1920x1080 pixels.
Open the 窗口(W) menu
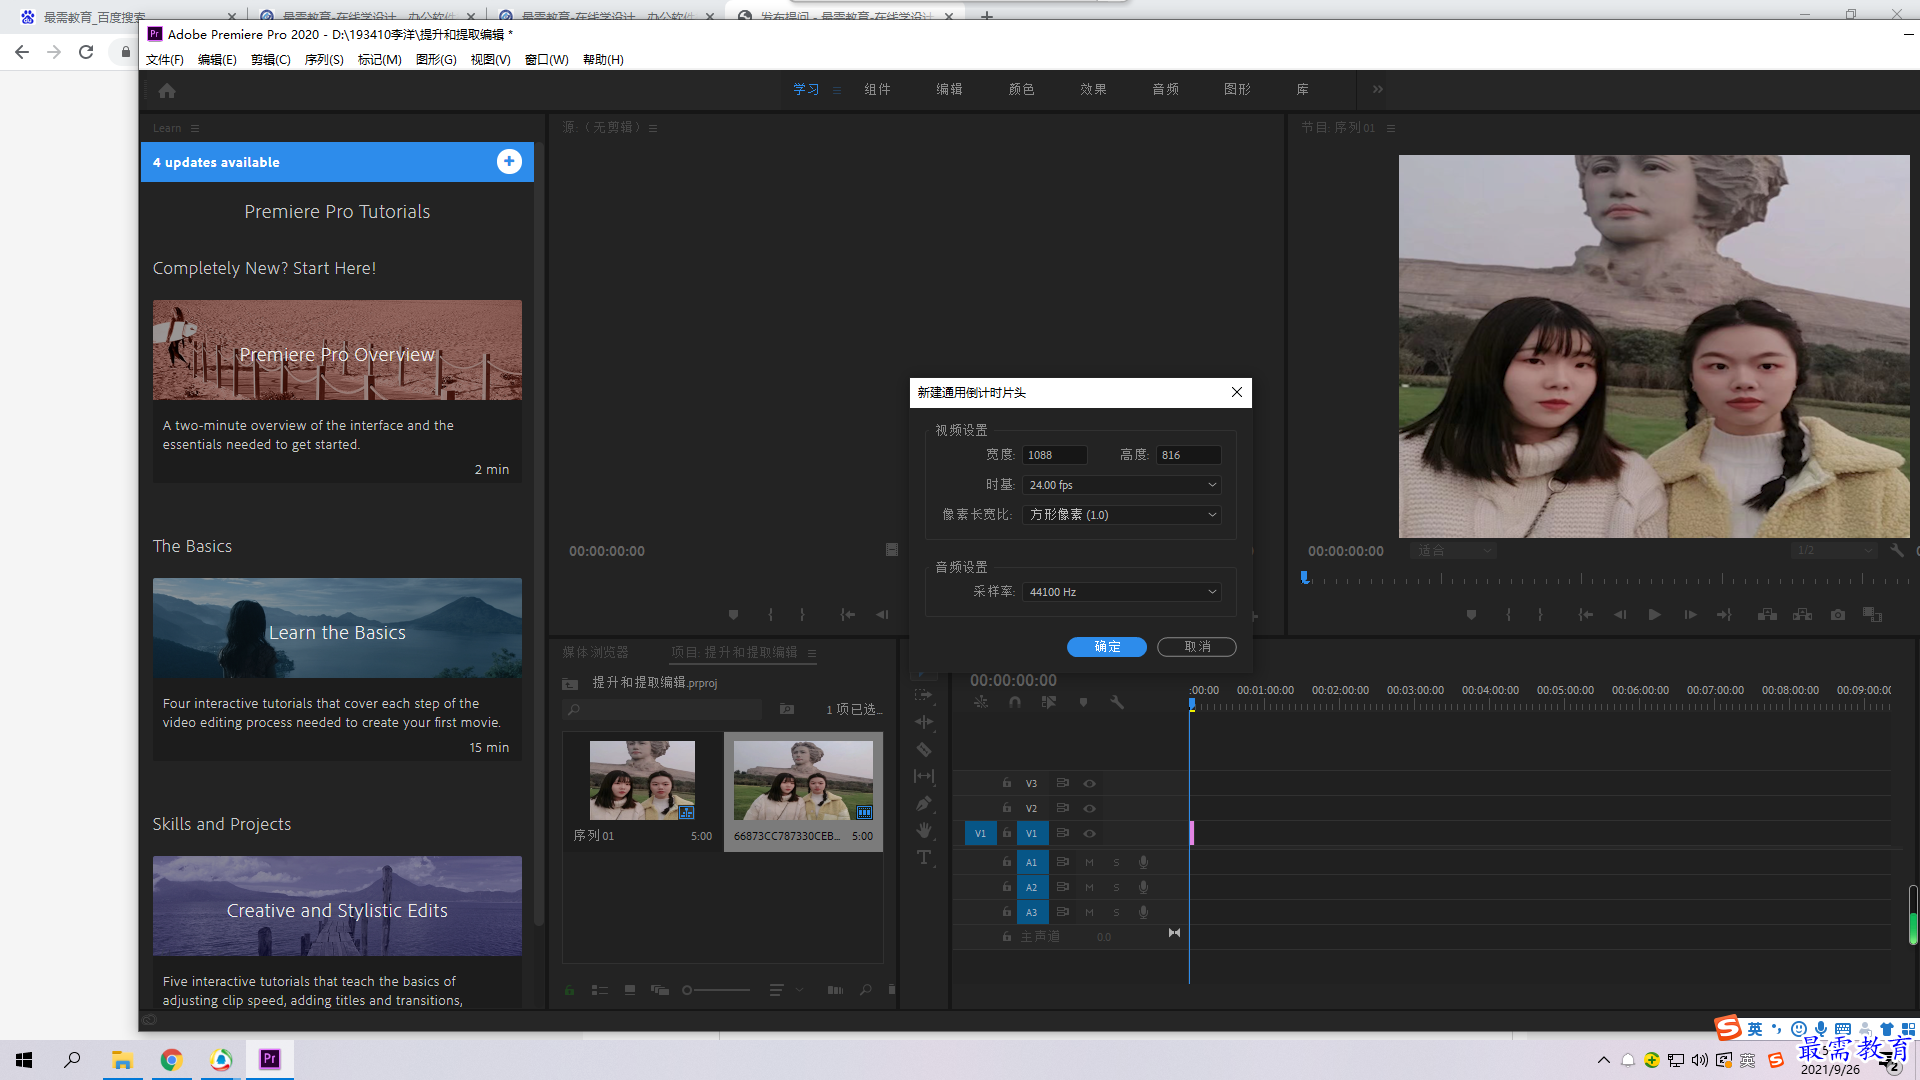[x=547, y=60]
